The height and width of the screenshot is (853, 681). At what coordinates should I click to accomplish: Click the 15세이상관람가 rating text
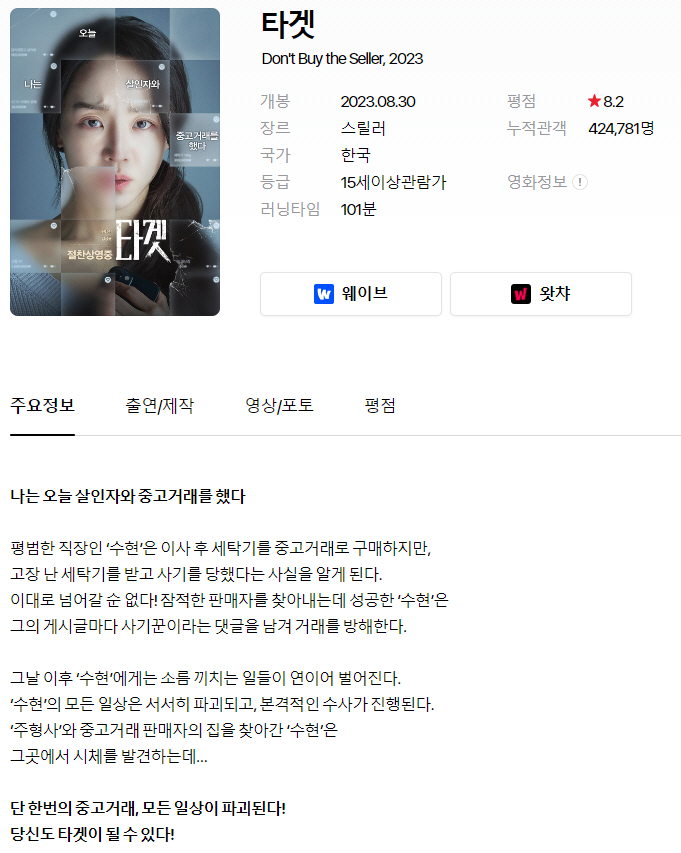(393, 182)
